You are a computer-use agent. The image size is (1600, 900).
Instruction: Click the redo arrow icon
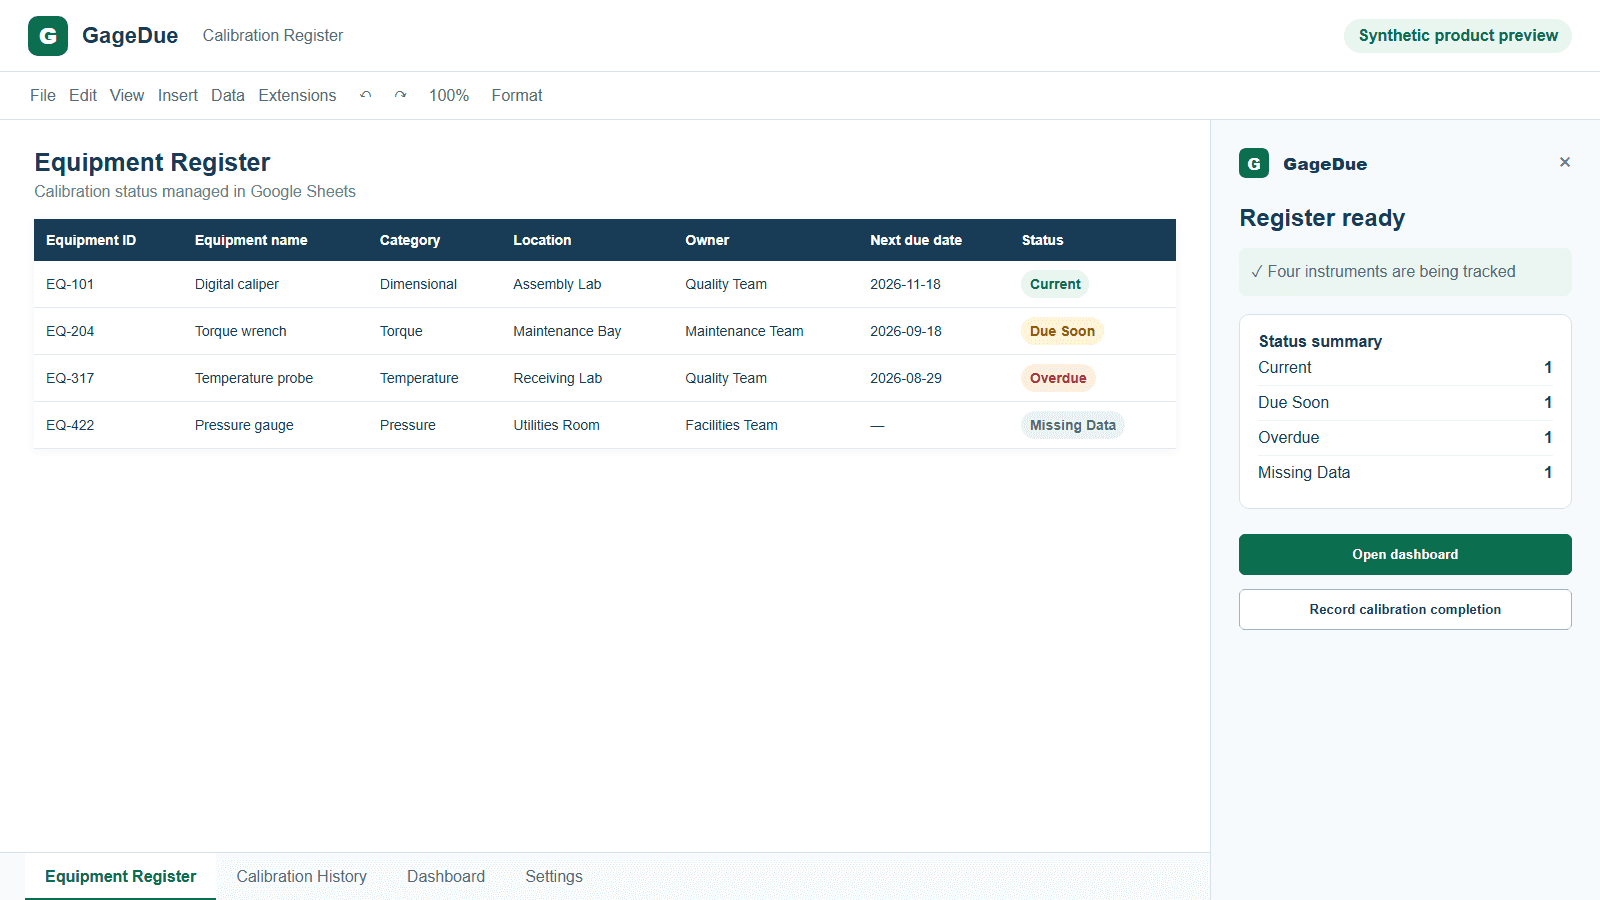[400, 95]
